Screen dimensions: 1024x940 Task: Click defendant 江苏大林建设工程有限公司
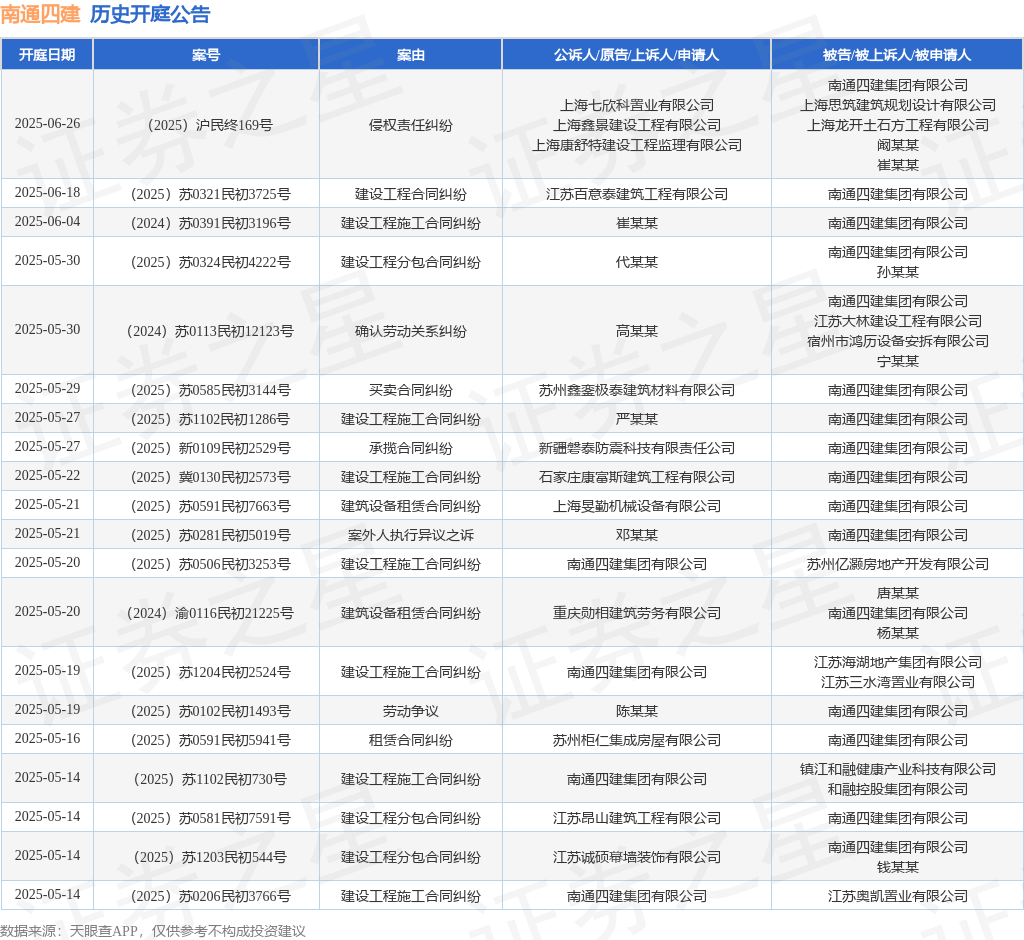[898, 321]
